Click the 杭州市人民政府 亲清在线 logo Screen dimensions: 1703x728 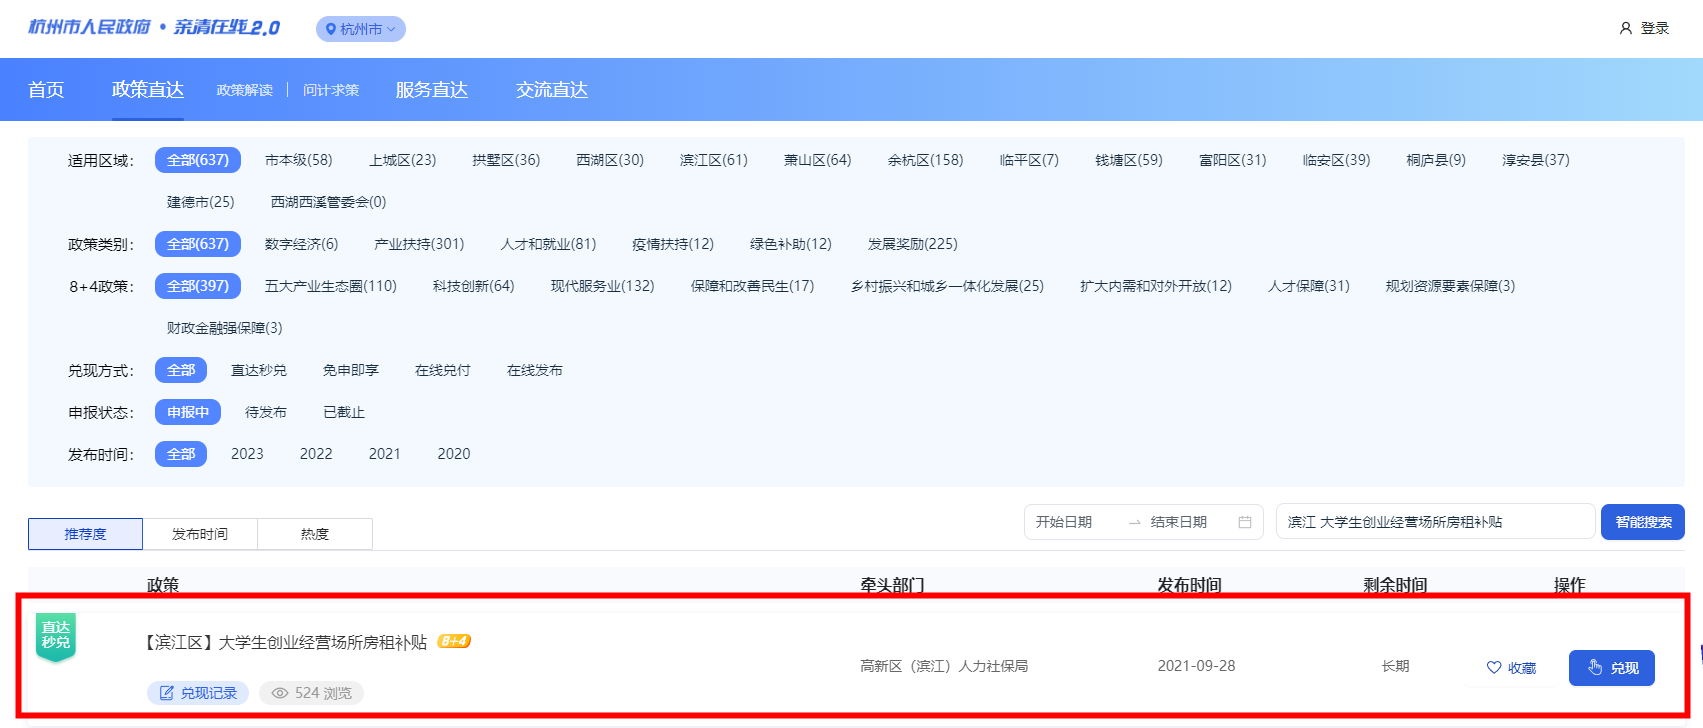click(154, 28)
